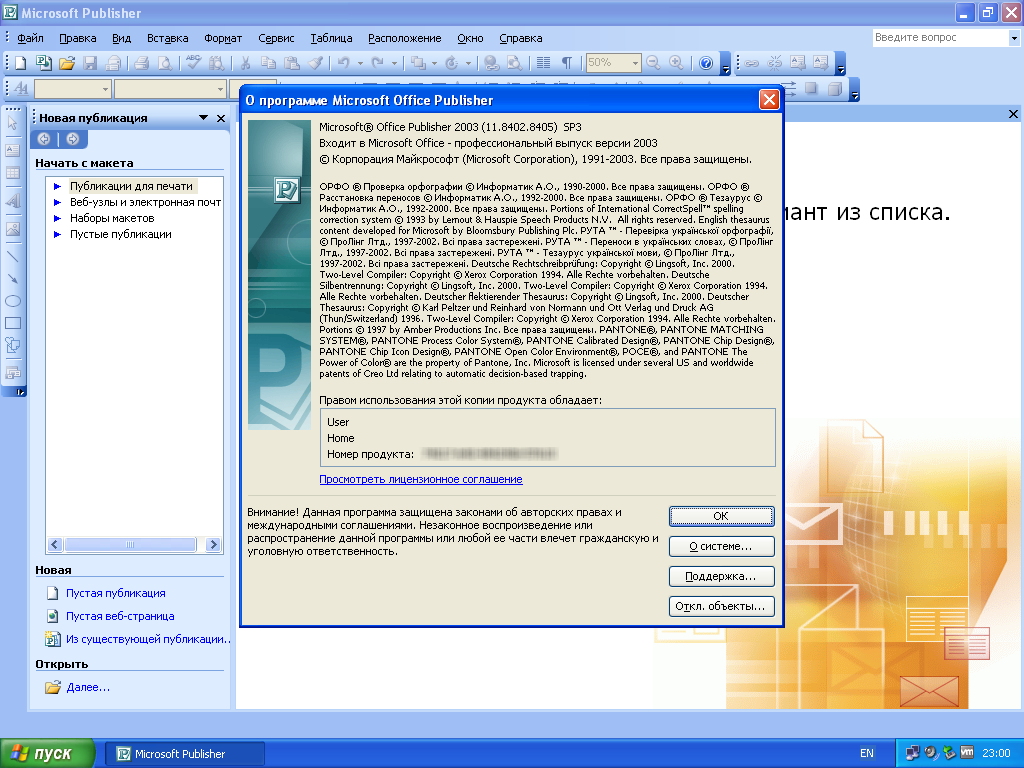
Task: Click the пуск Start button
Action: coord(47,754)
